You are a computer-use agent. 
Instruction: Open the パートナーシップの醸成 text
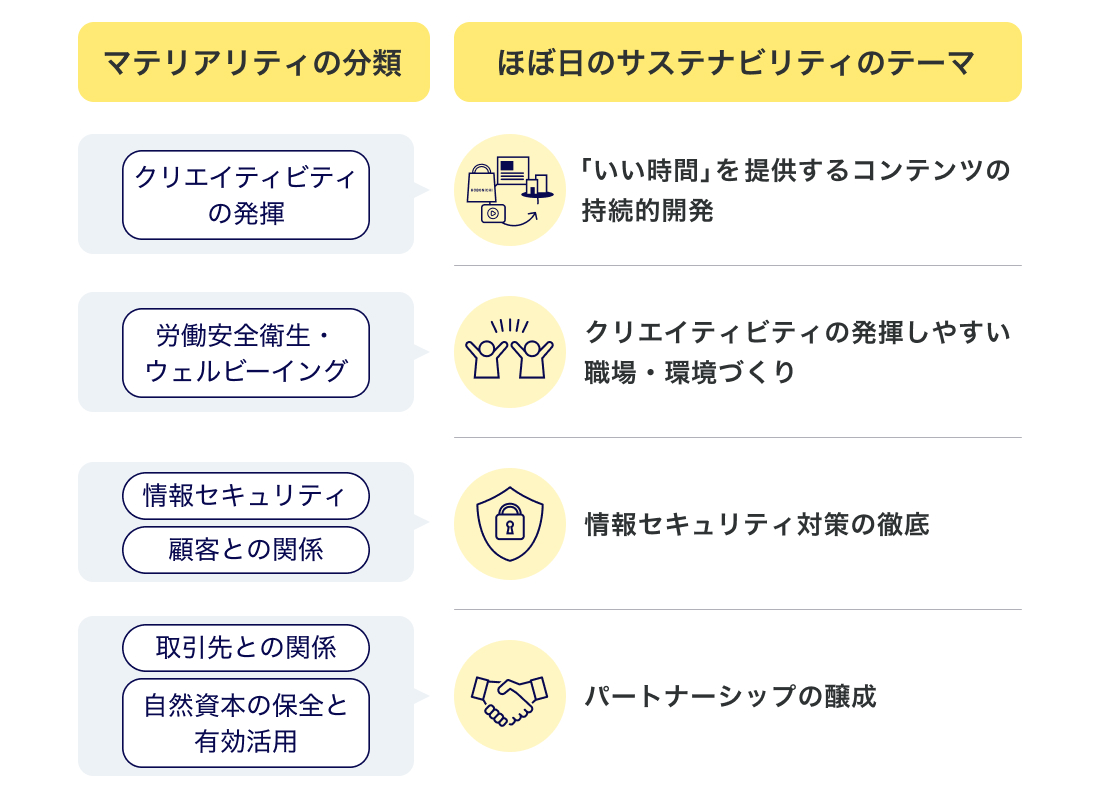click(730, 696)
